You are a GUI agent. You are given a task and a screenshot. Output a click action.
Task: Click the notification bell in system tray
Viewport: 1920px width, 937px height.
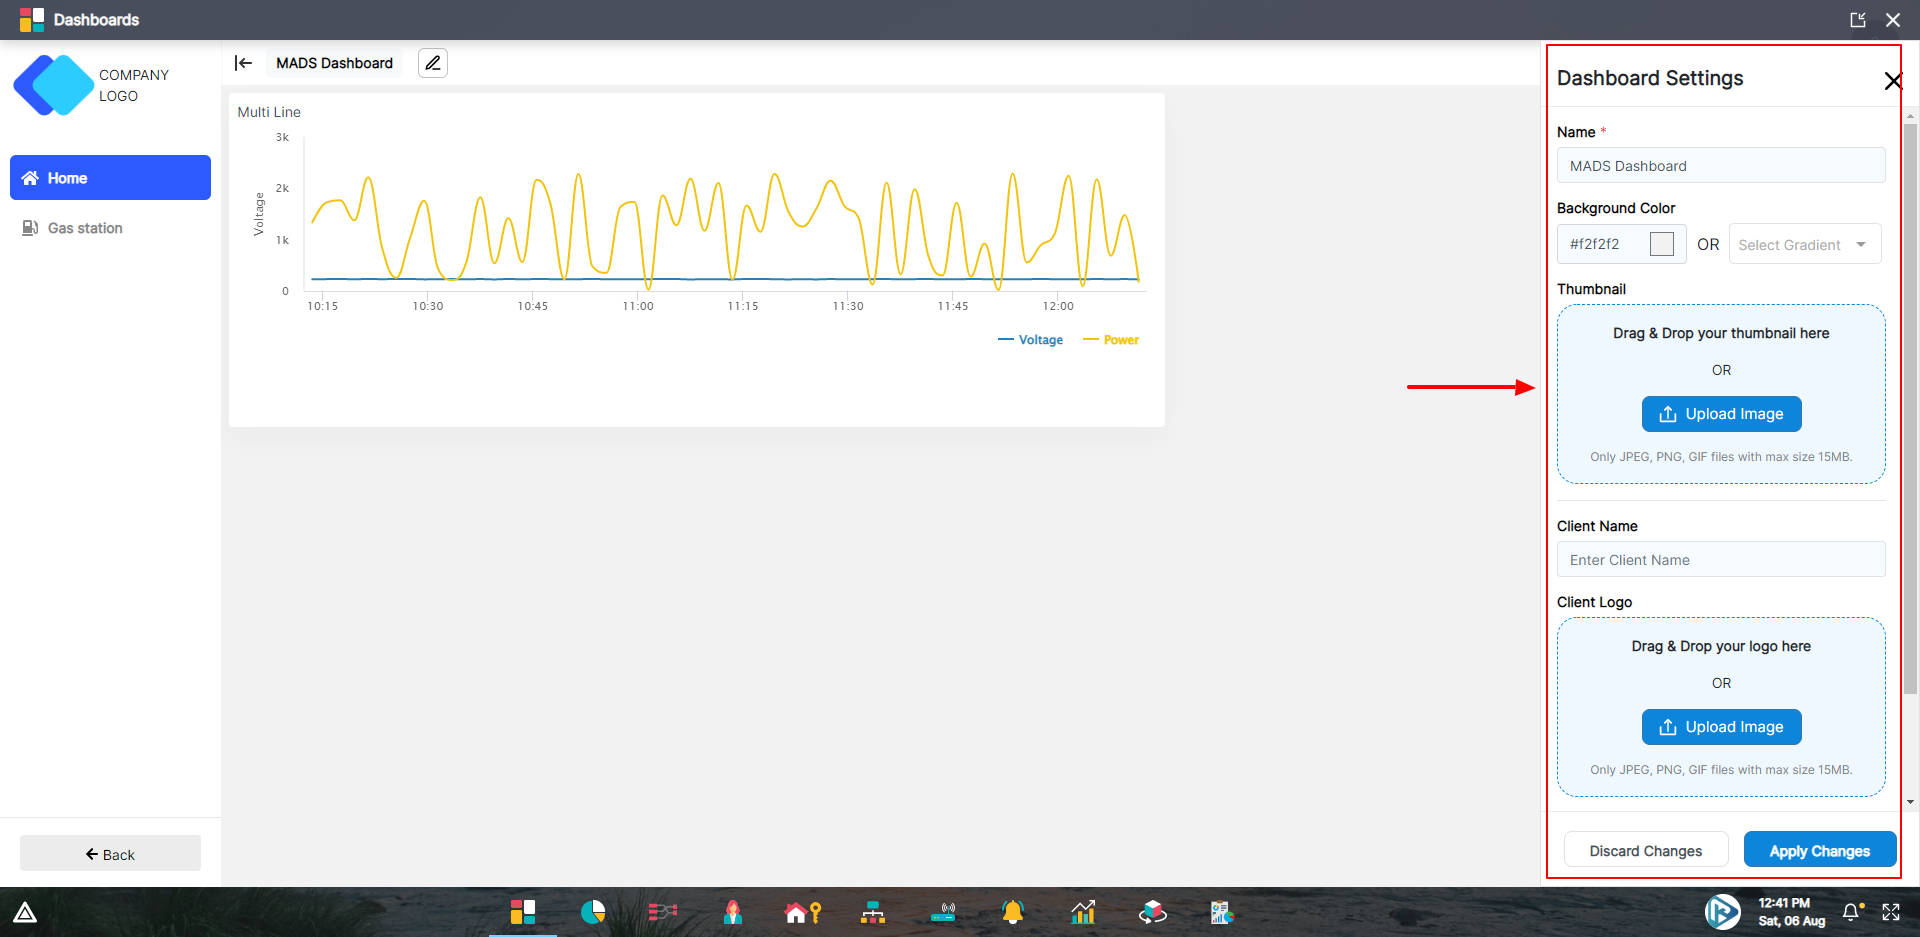click(1851, 912)
